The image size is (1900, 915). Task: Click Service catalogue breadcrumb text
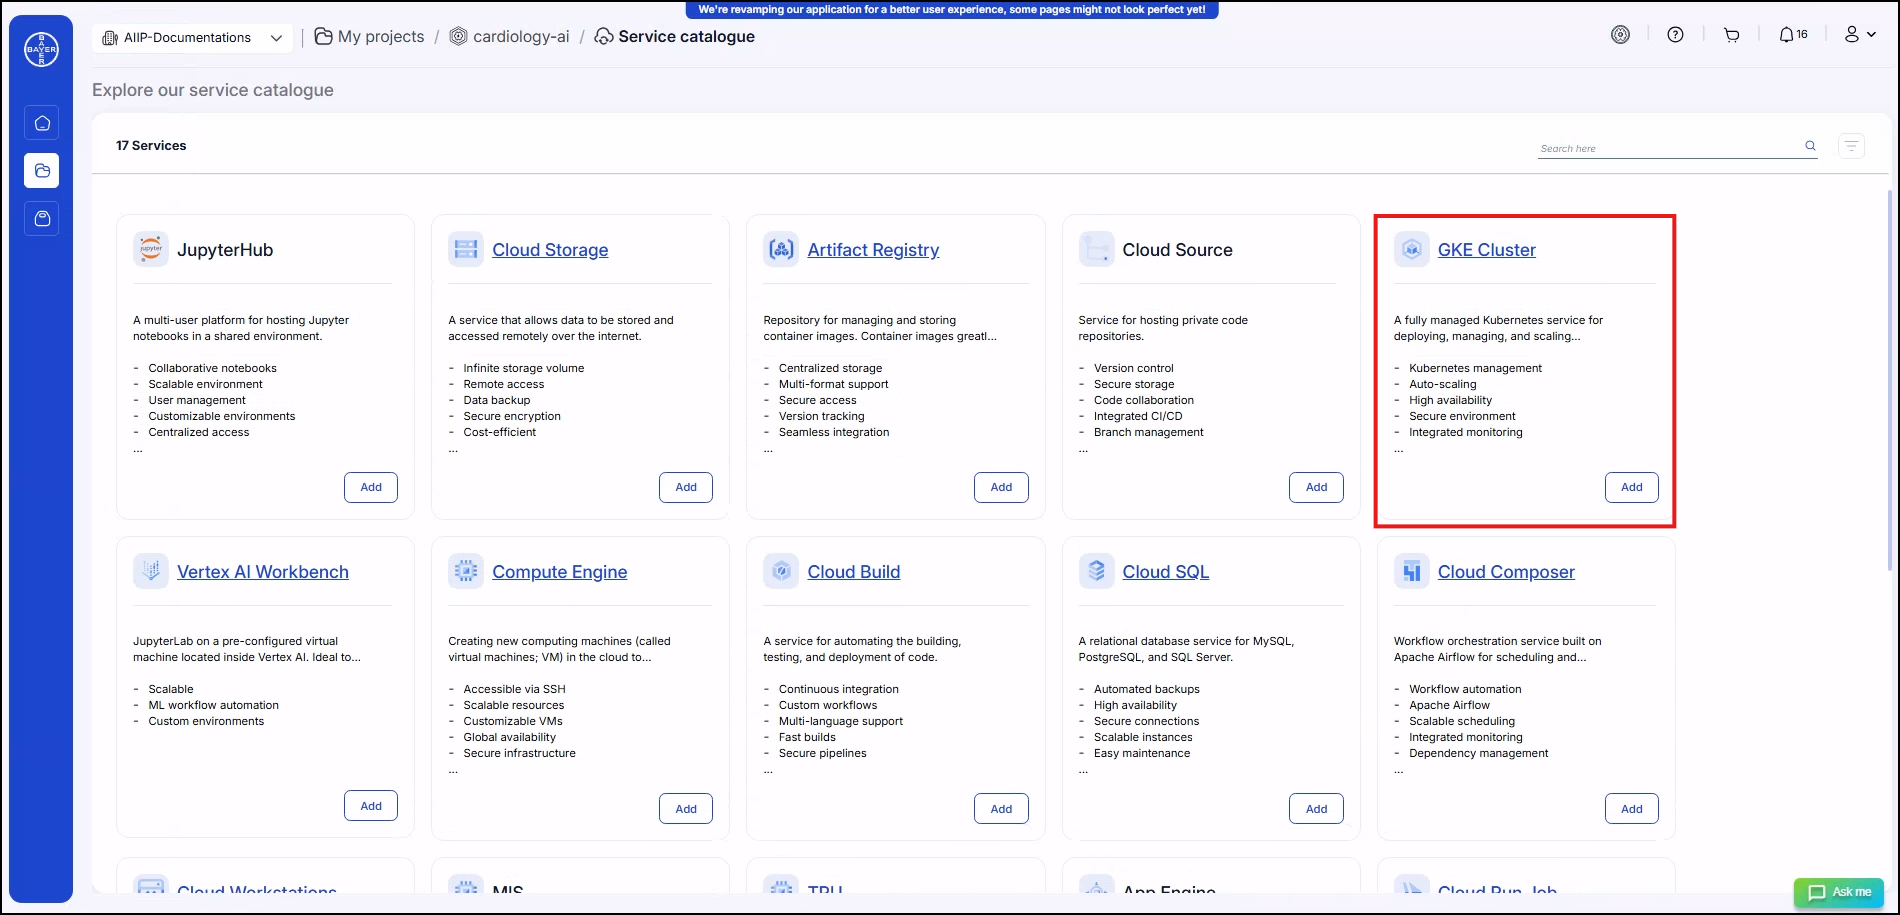coord(686,37)
